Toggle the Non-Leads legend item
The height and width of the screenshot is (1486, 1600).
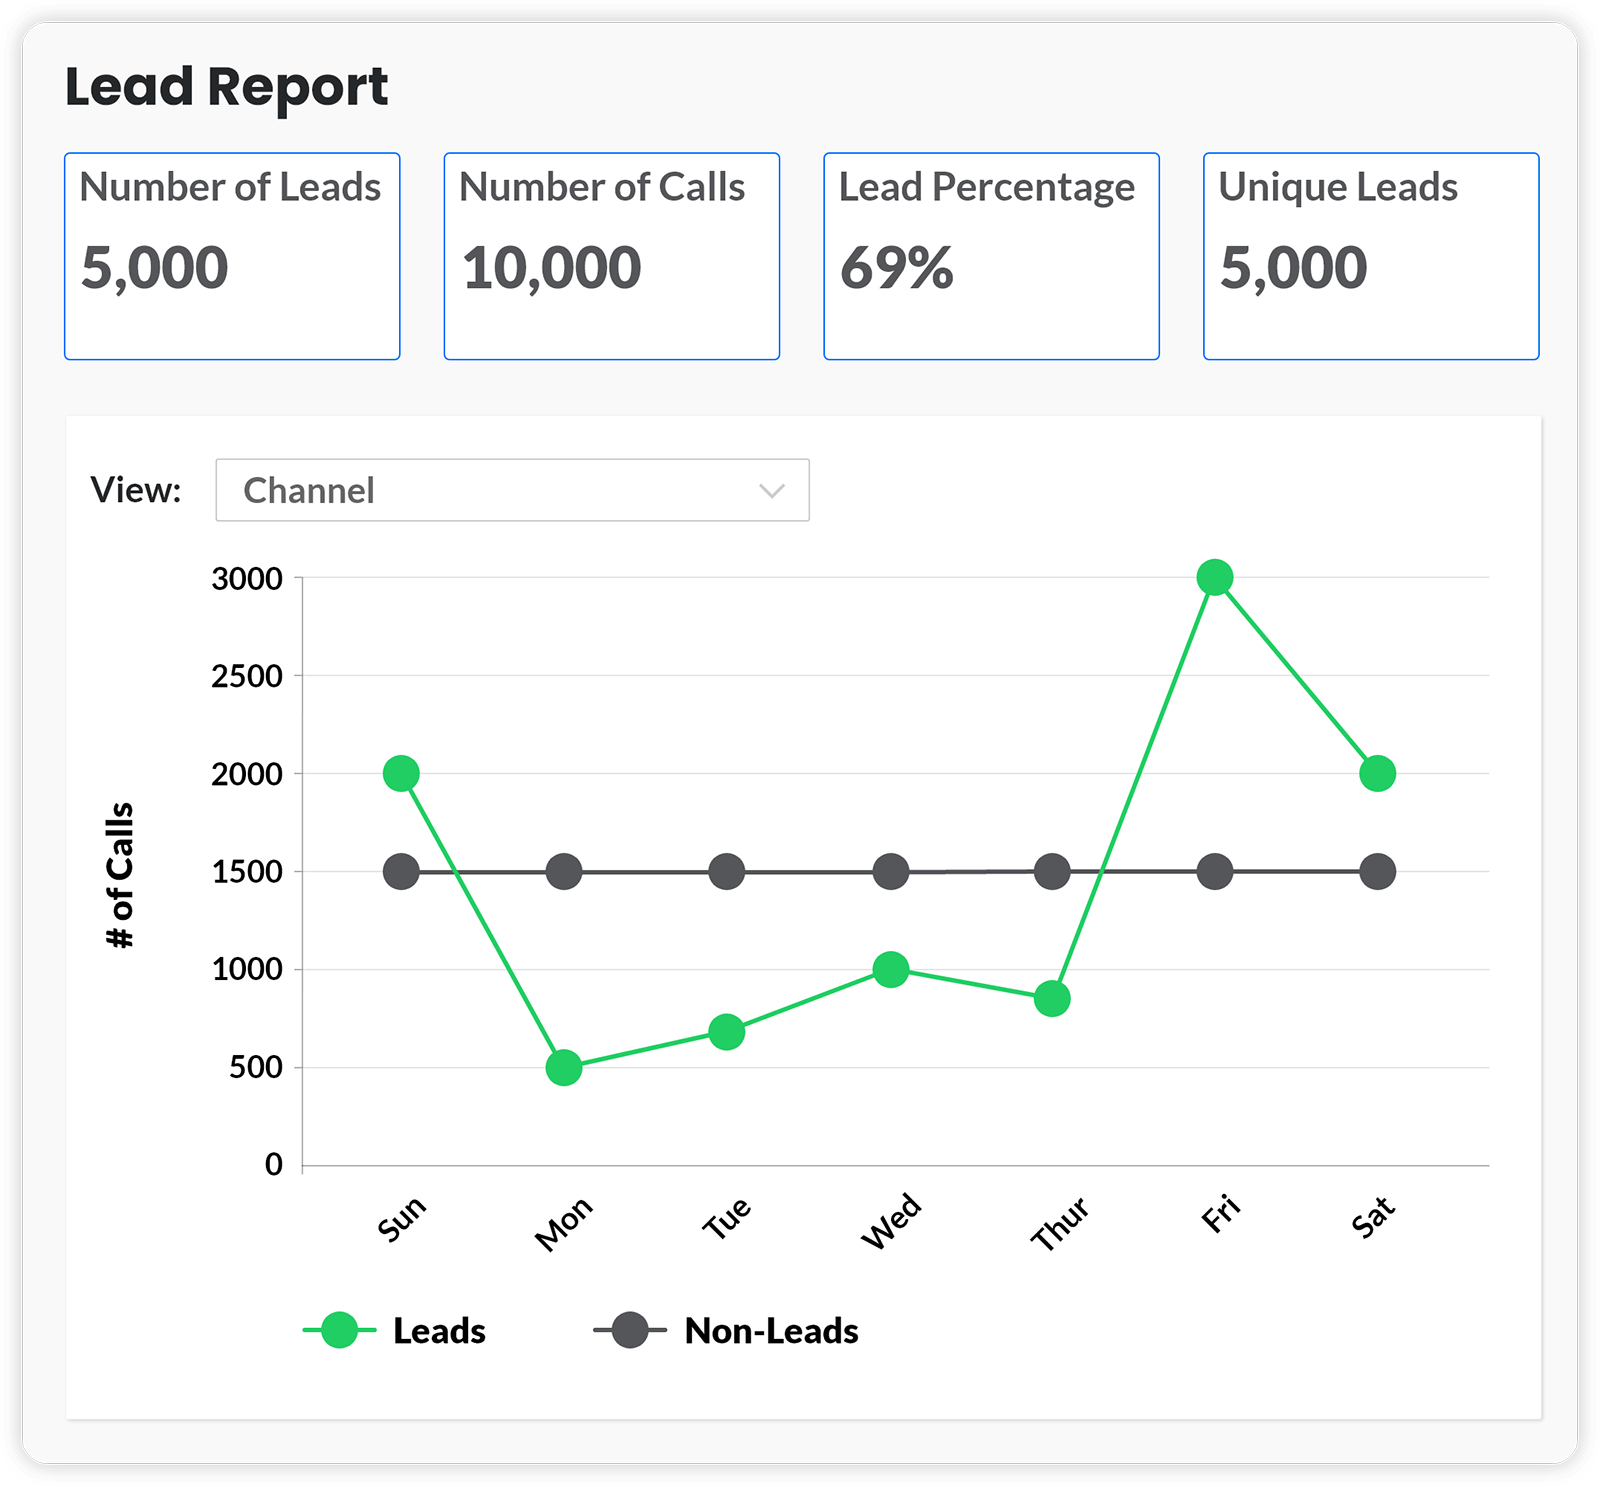click(x=726, y=1331)
